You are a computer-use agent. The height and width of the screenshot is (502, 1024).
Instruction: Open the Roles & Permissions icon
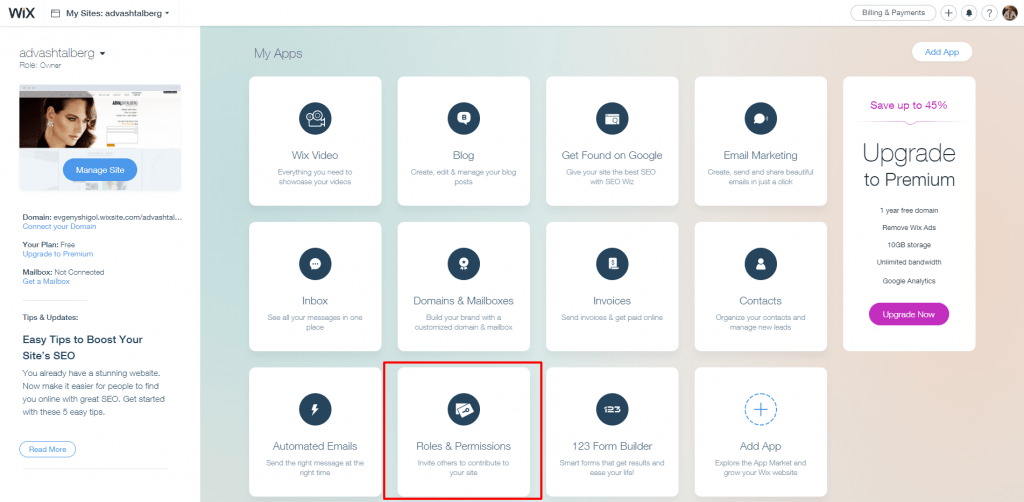[x=464, y=409]
